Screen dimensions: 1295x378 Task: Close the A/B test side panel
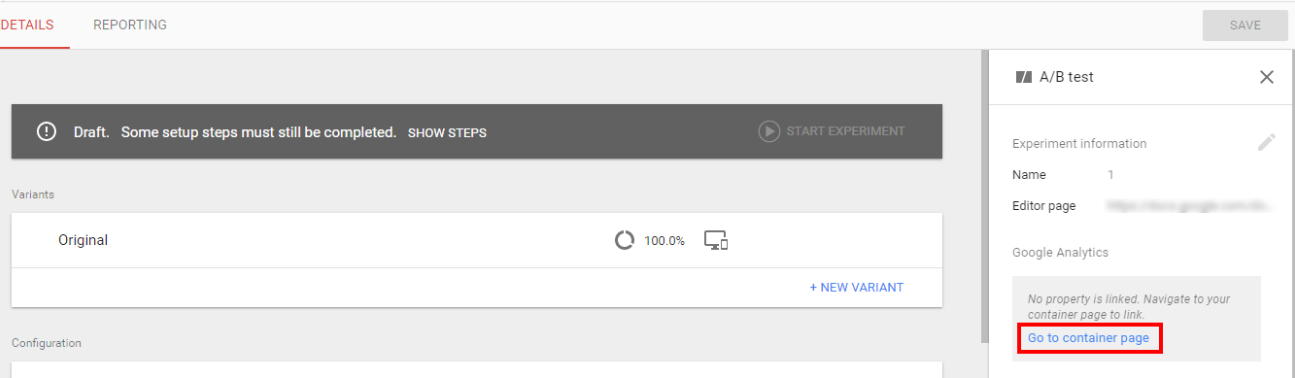click(1266, 77)
